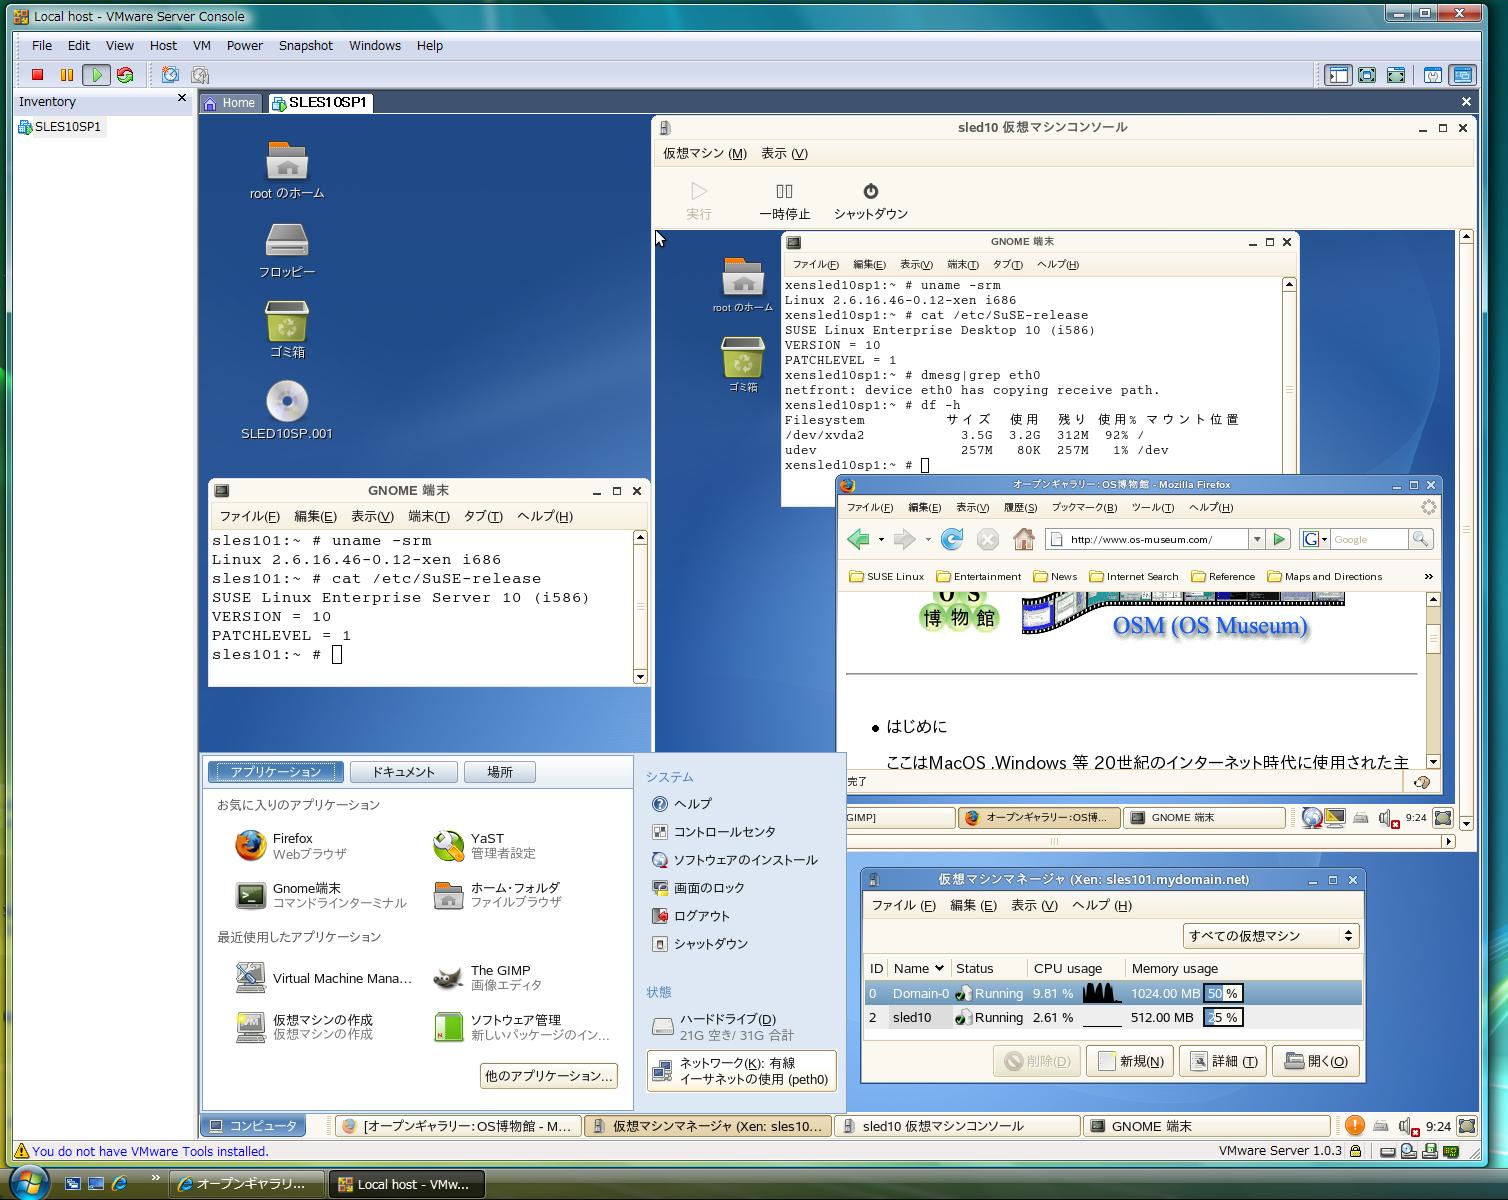Open the フロッピー drive icon on desktop
This screenshot has width=1508, height=1200.
(287, 241)
